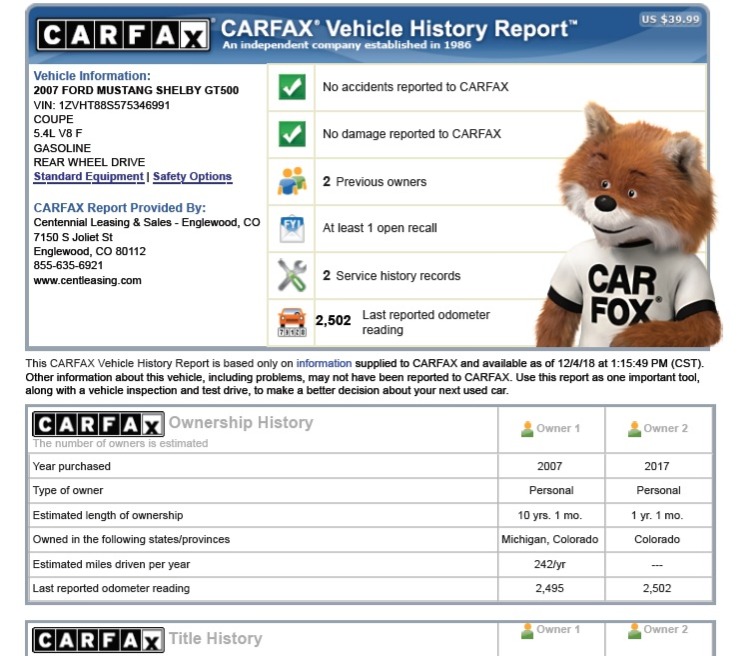Click the Owner 2 person icon in Title History

click(634, 631)
